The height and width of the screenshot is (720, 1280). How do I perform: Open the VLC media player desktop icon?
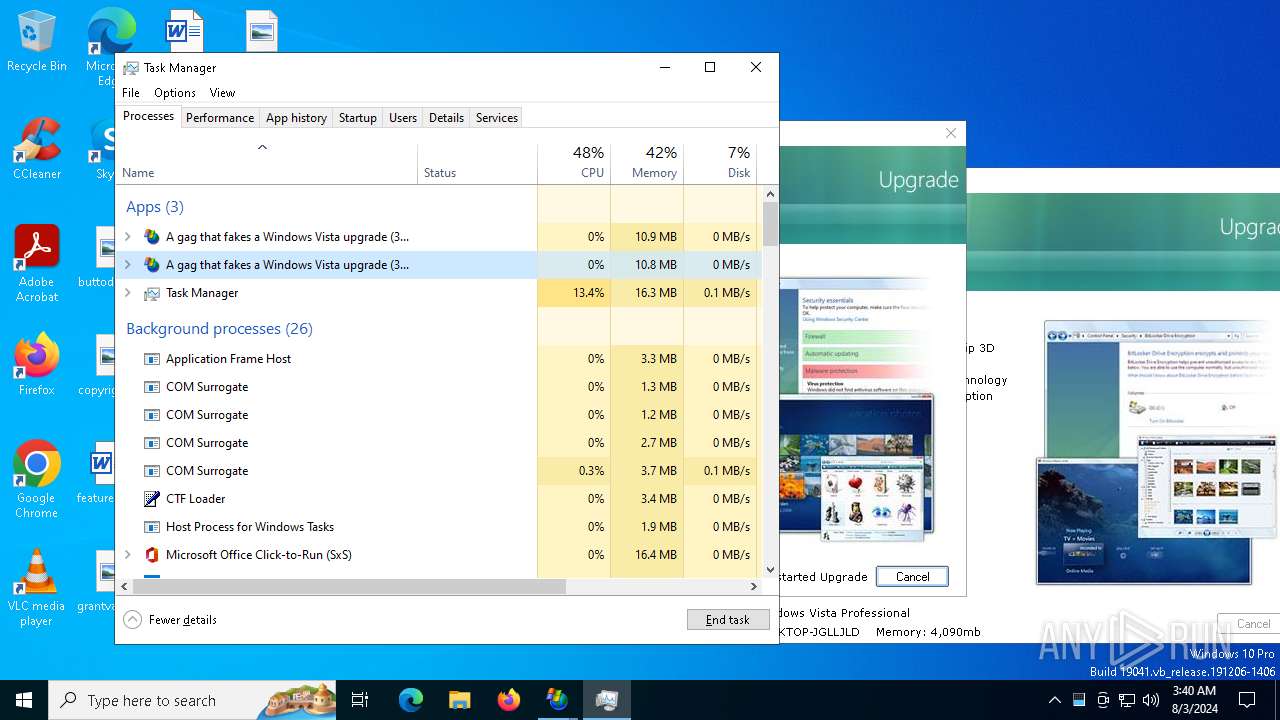pyautogui.click(x=36, y=588)
